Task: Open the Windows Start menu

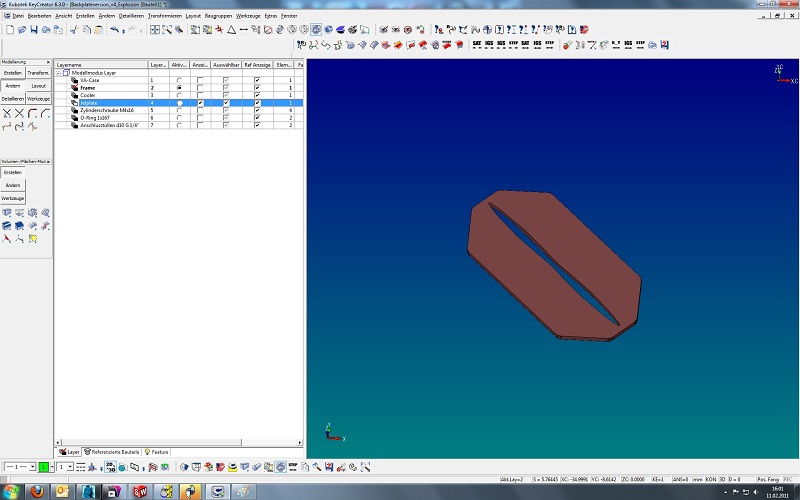Action: coord(11,491)
